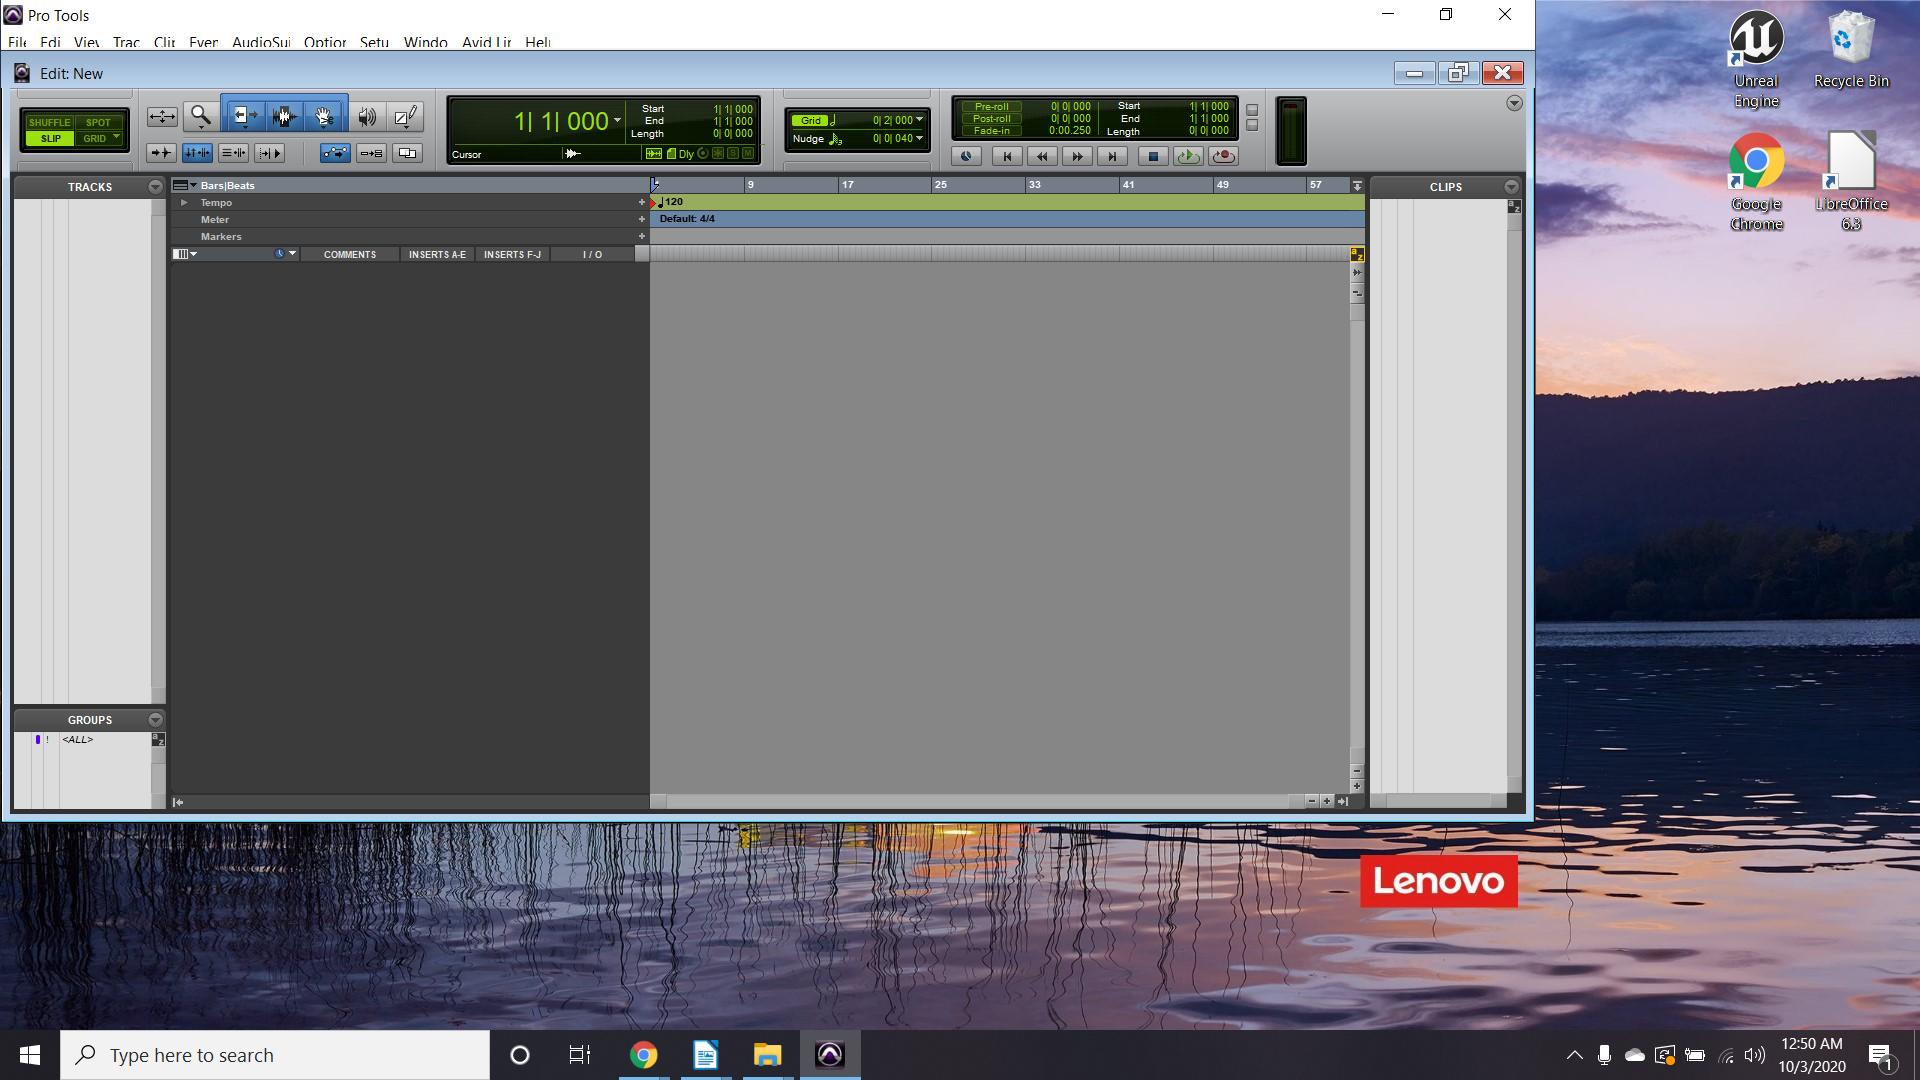1920x1080 pixels.
Task: Click the Selector waveform tool
Action: point(284,116)
